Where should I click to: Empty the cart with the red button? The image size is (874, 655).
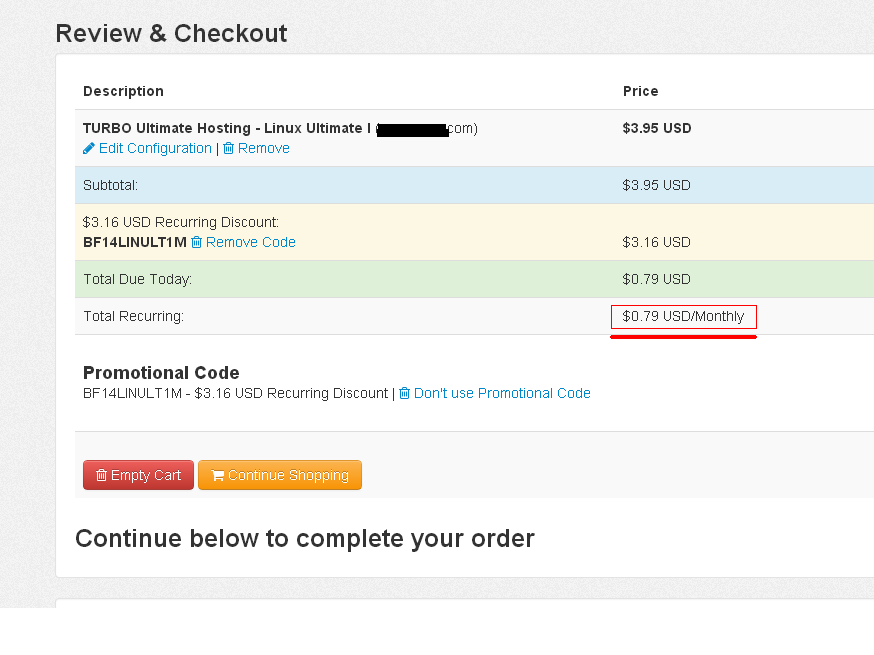(x=138, y=475)
